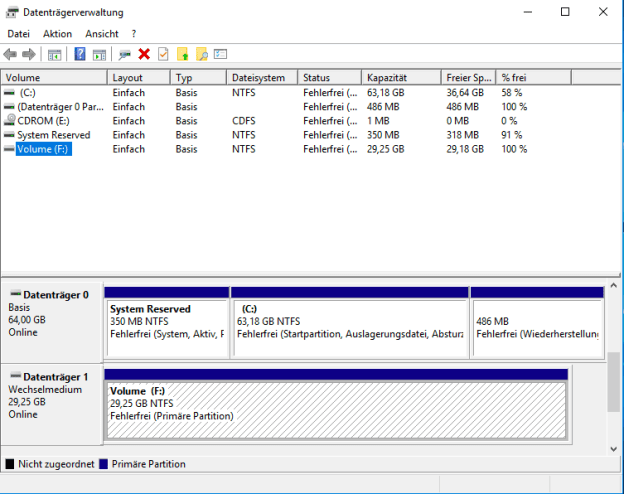Open the Datei menu
The image size is (624, 494).
18,34
